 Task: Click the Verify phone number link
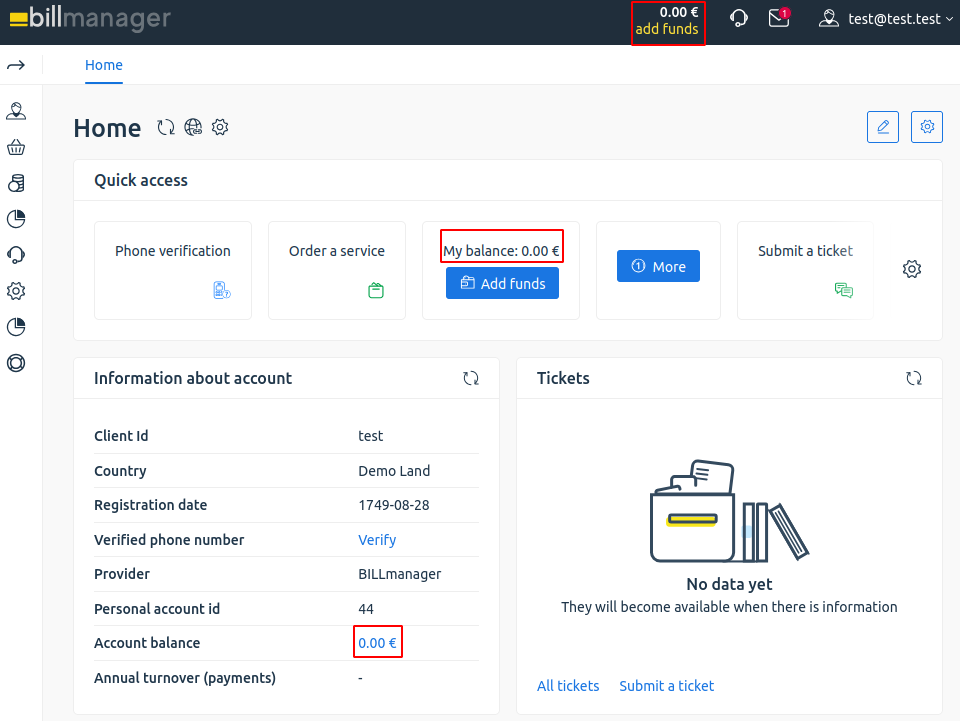(377, 540)
